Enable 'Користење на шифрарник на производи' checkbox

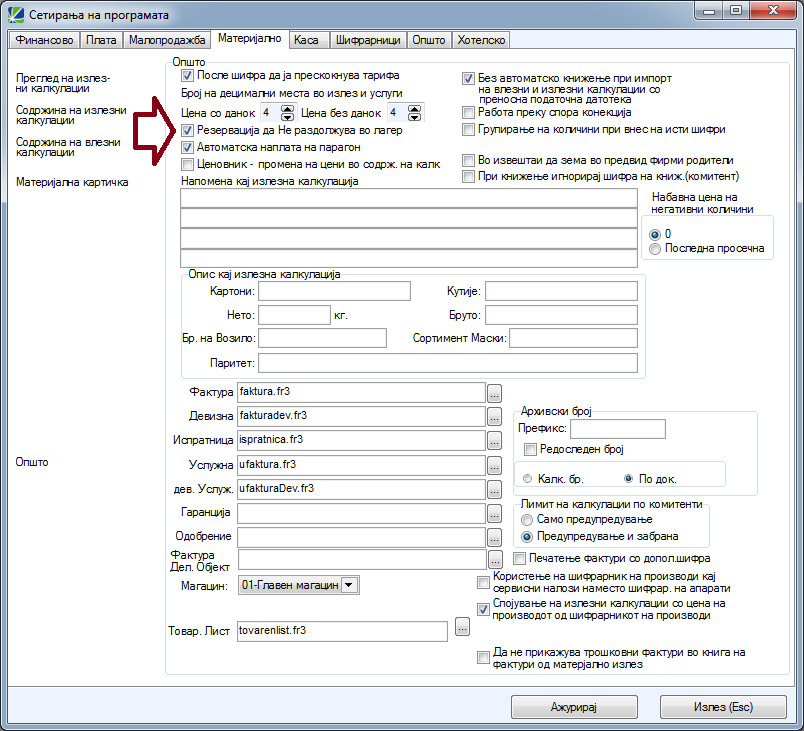[483, 582]
